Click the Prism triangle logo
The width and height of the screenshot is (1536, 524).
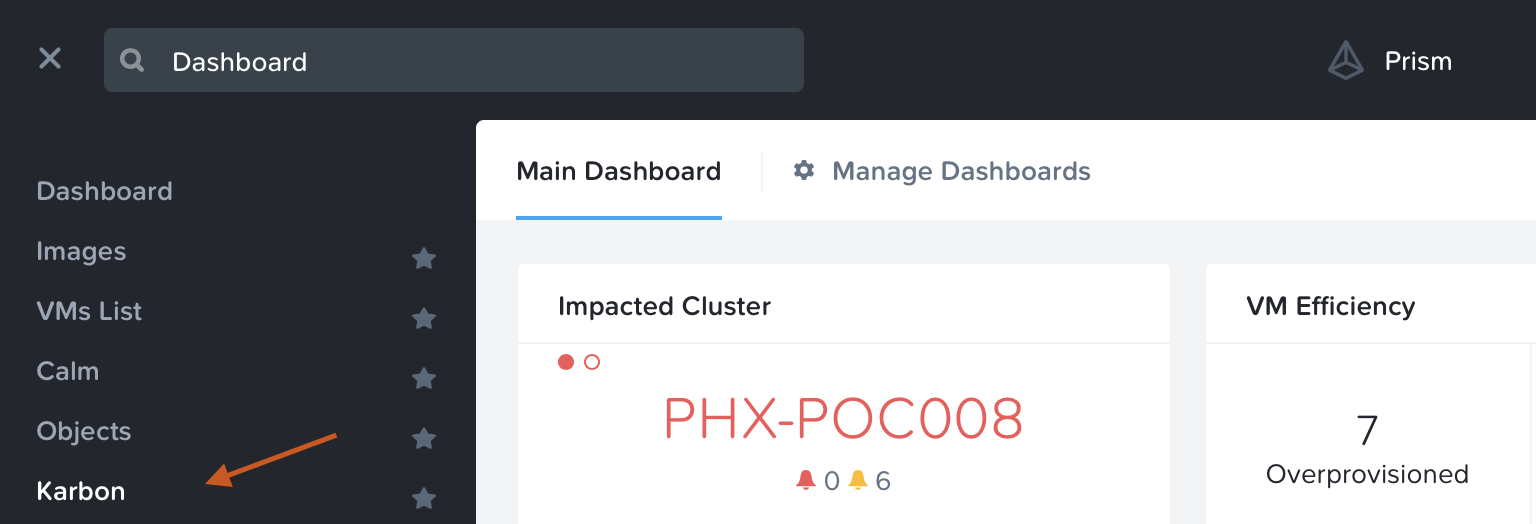tap(1345, 61)
